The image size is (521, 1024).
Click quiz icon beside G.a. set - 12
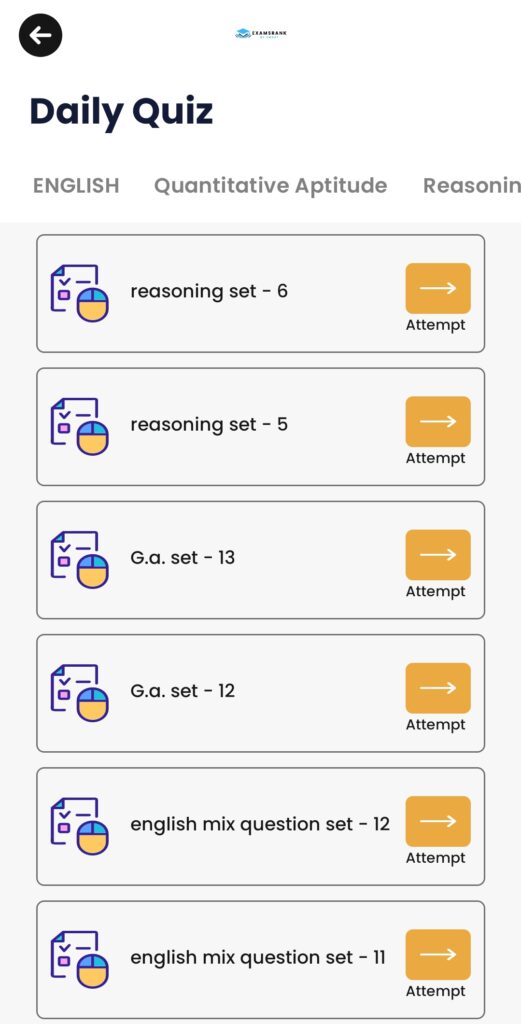point(80,693)
